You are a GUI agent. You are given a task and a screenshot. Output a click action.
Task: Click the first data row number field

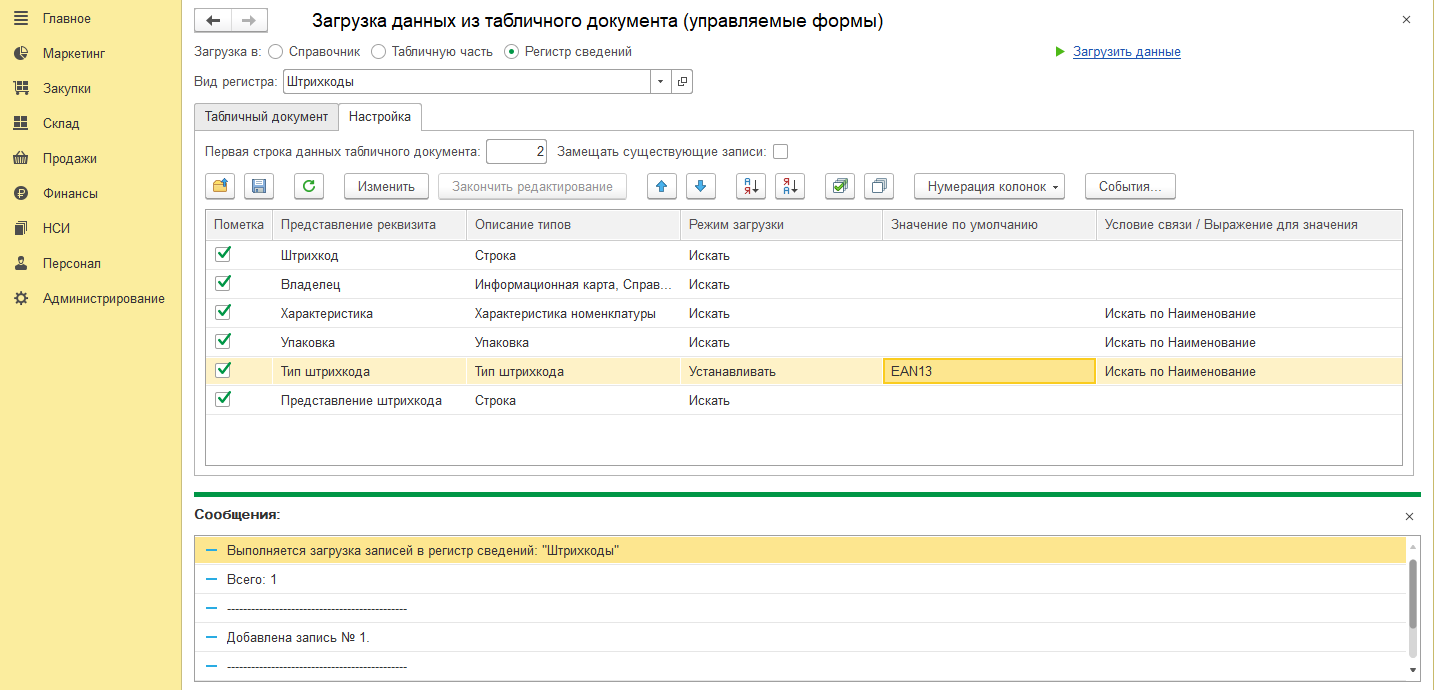pyautogui.click(x=516, y=152)
